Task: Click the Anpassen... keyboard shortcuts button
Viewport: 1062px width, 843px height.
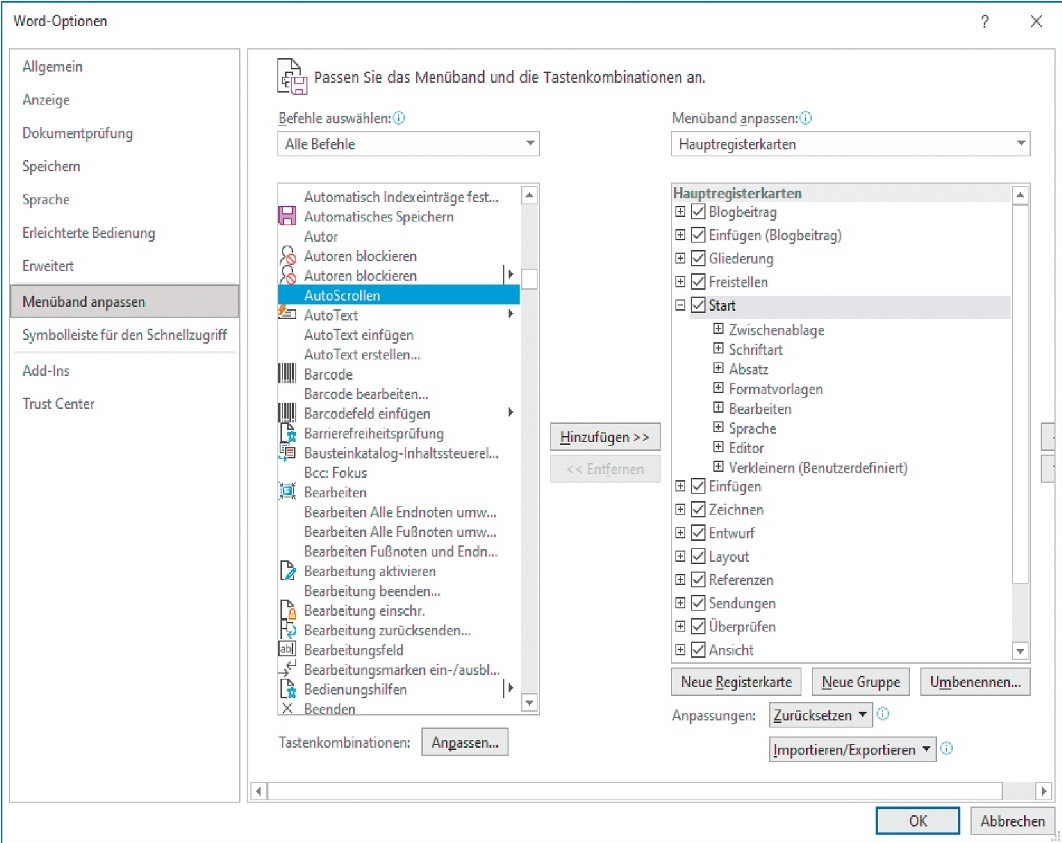Action: [x=465, y=742]
